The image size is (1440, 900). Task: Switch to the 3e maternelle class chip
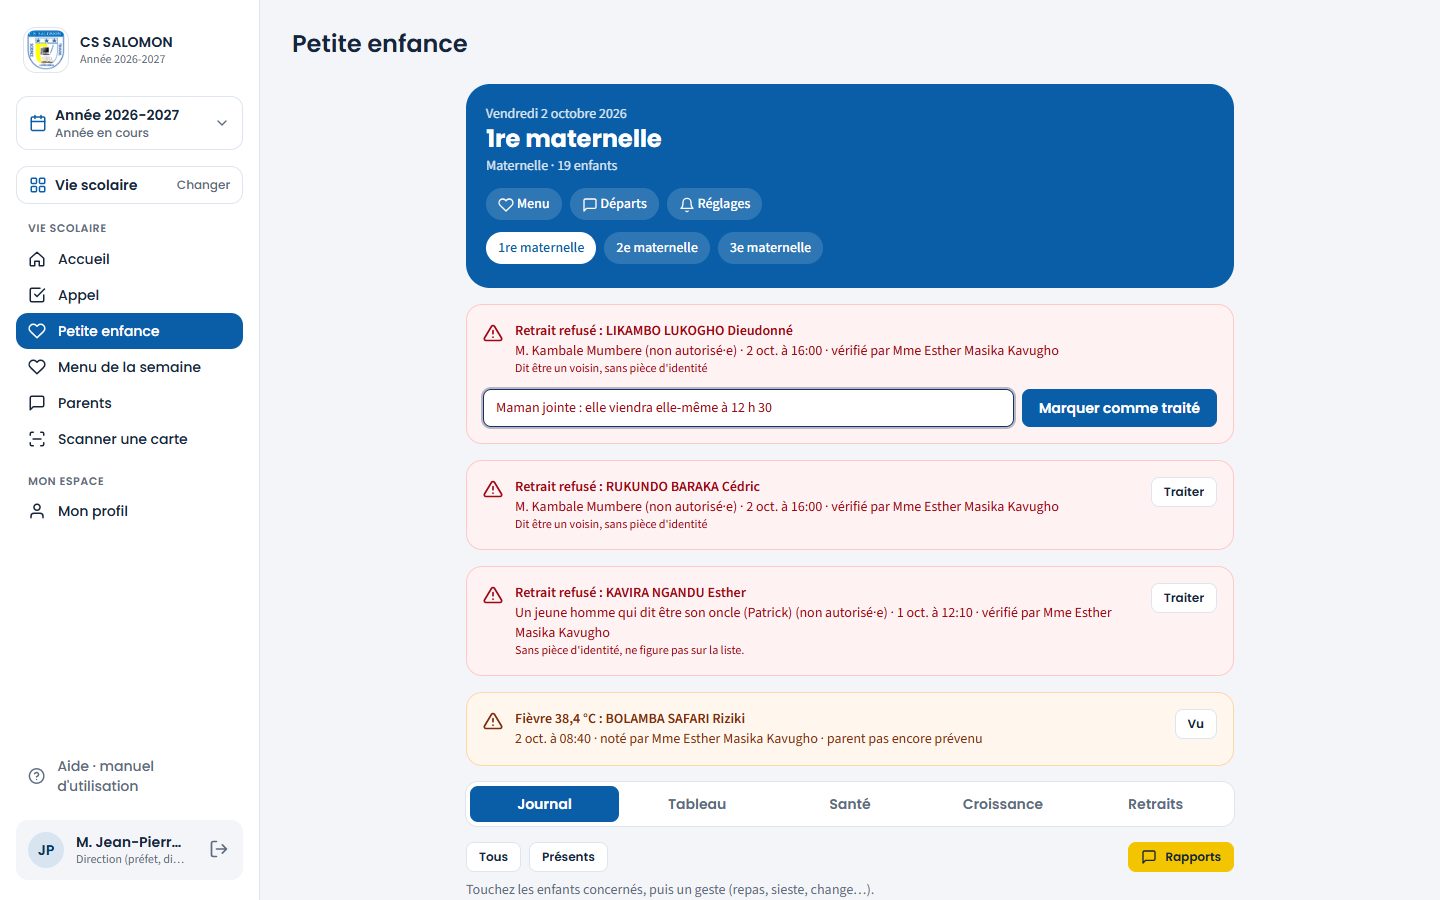coord(770,248)
